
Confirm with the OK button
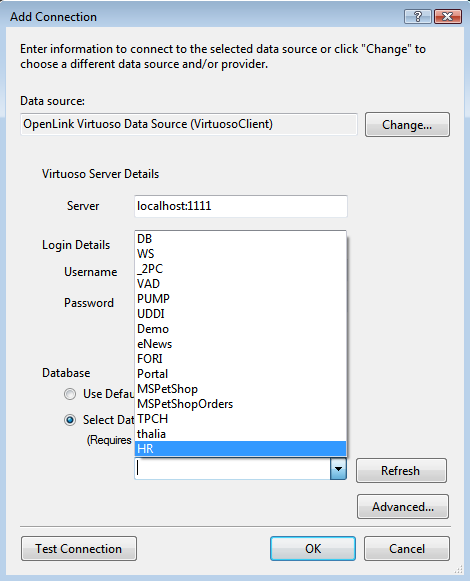pos(313,548)
